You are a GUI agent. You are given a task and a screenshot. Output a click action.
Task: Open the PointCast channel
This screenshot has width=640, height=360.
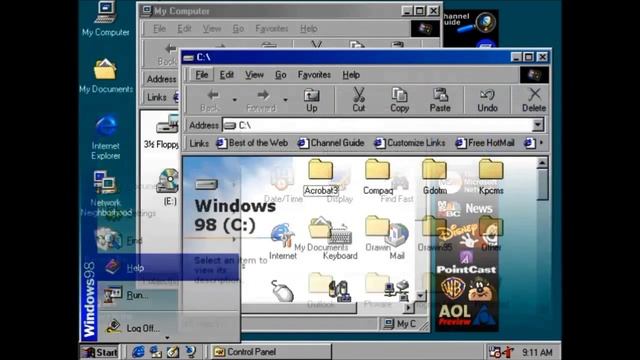coord(466,262)
